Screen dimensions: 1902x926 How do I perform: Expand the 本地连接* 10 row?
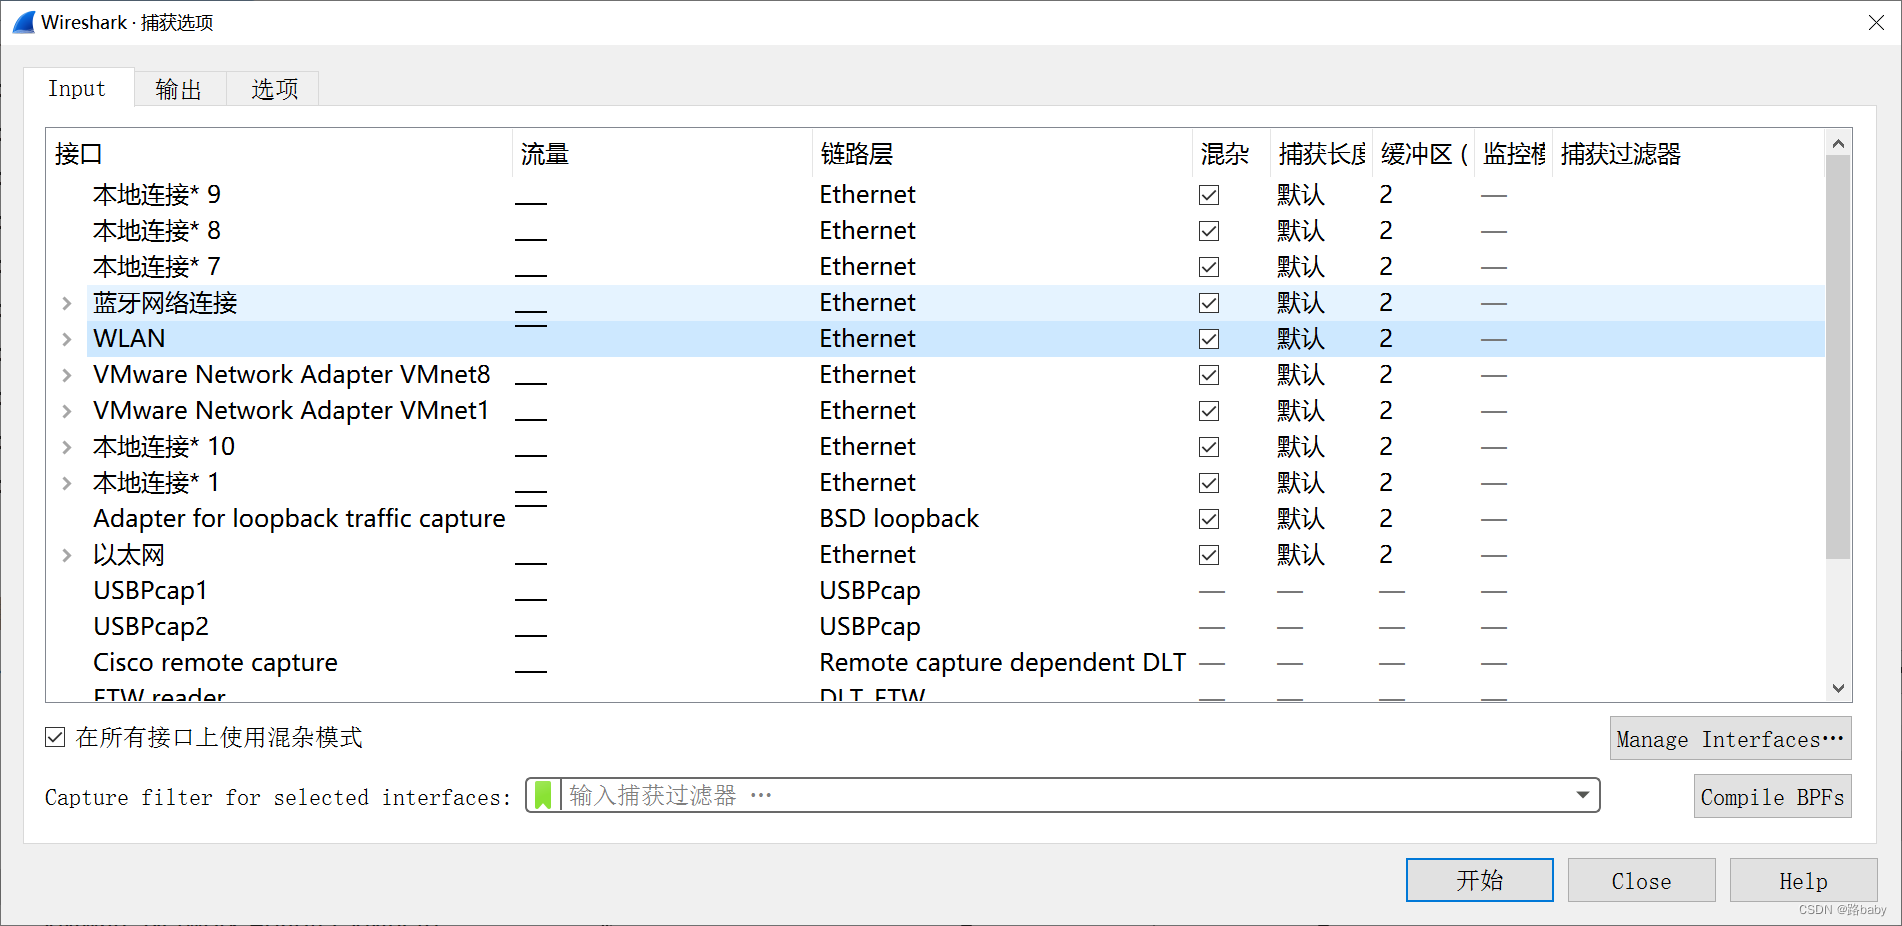67,447
